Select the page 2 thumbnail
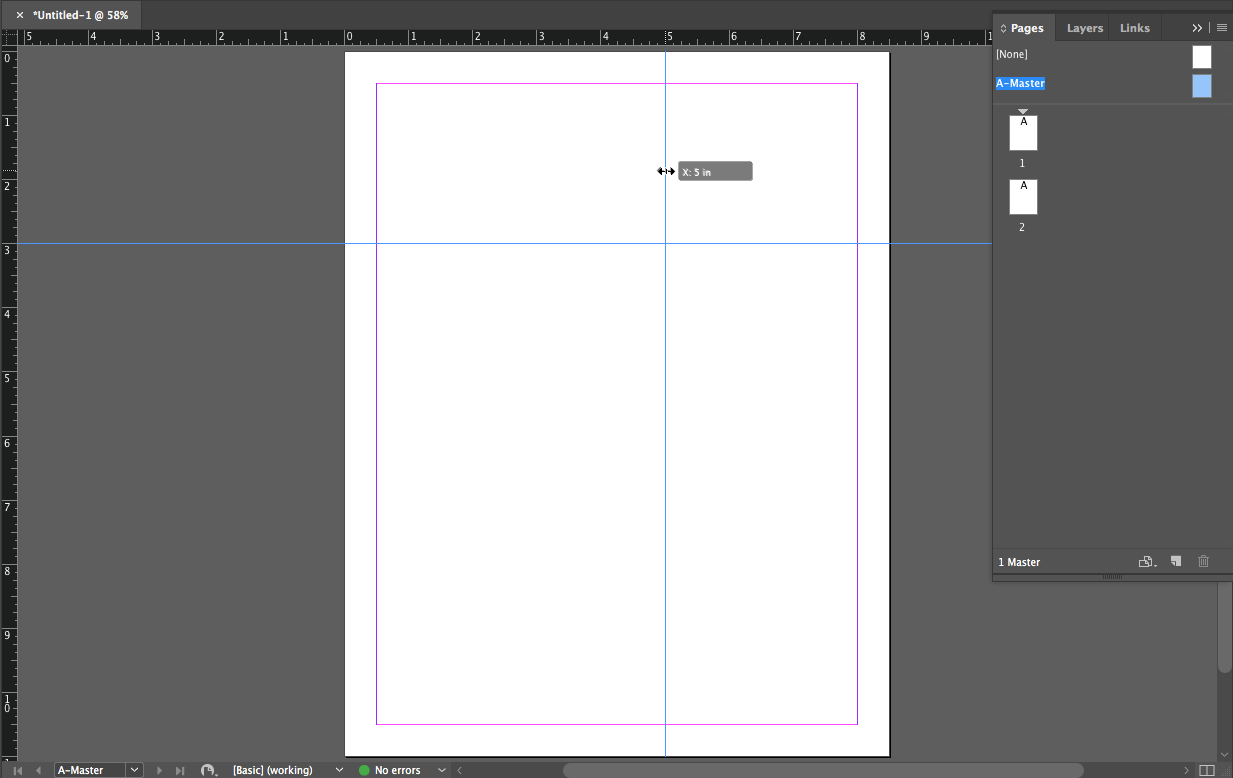 (1023, 197)
